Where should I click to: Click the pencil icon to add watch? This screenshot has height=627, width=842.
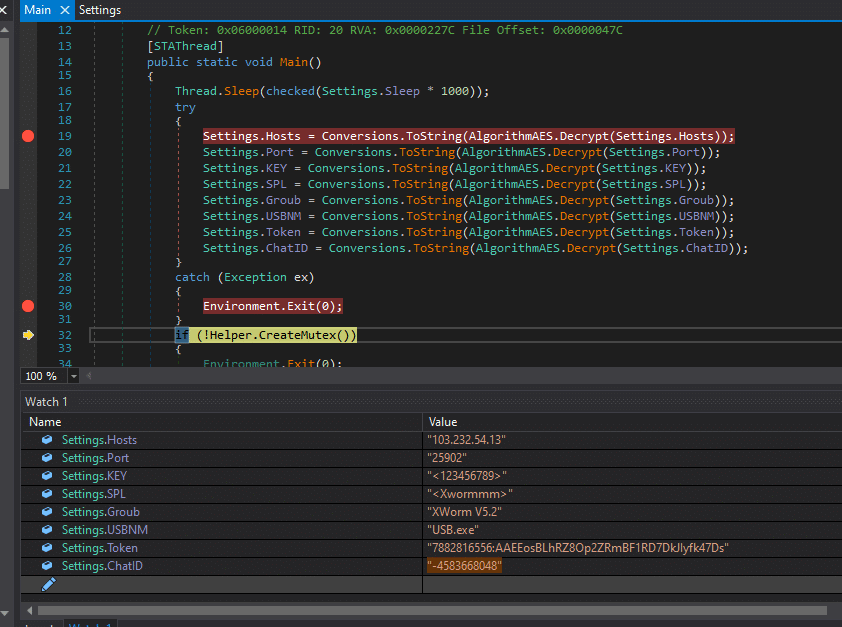48,584
